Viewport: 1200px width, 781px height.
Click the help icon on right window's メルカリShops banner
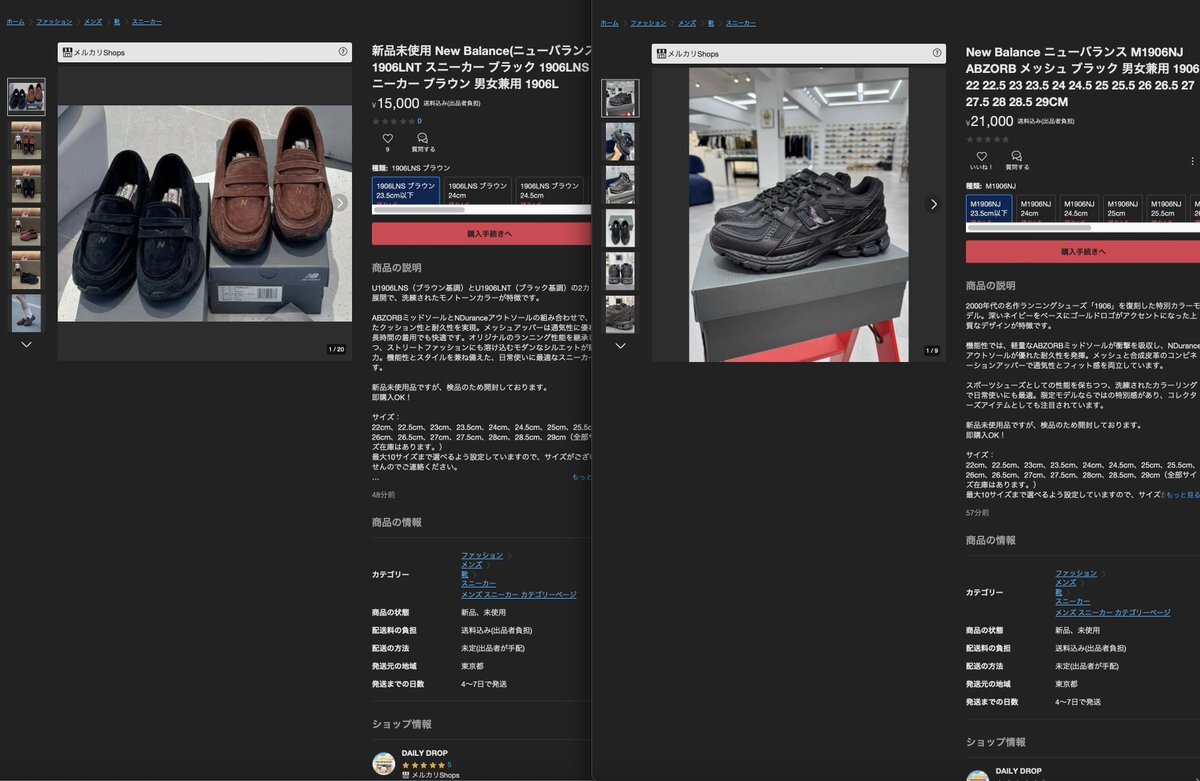[x=936, y=53]
